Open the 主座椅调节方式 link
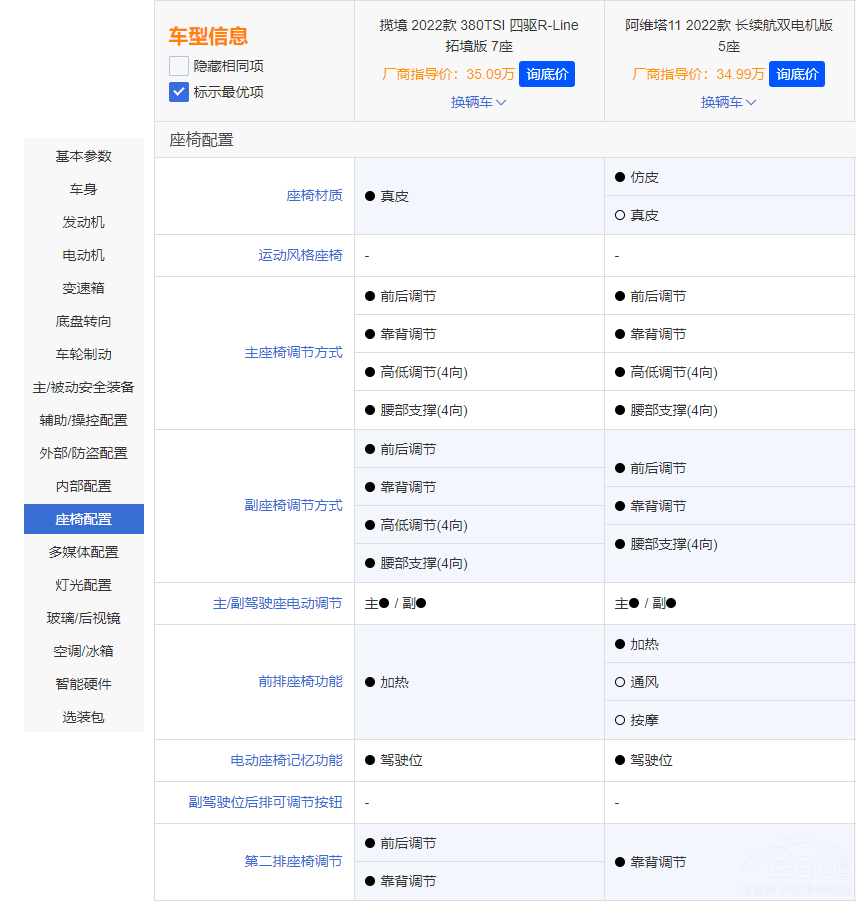Viewport: 856px width, 901px height. [293, 352]
